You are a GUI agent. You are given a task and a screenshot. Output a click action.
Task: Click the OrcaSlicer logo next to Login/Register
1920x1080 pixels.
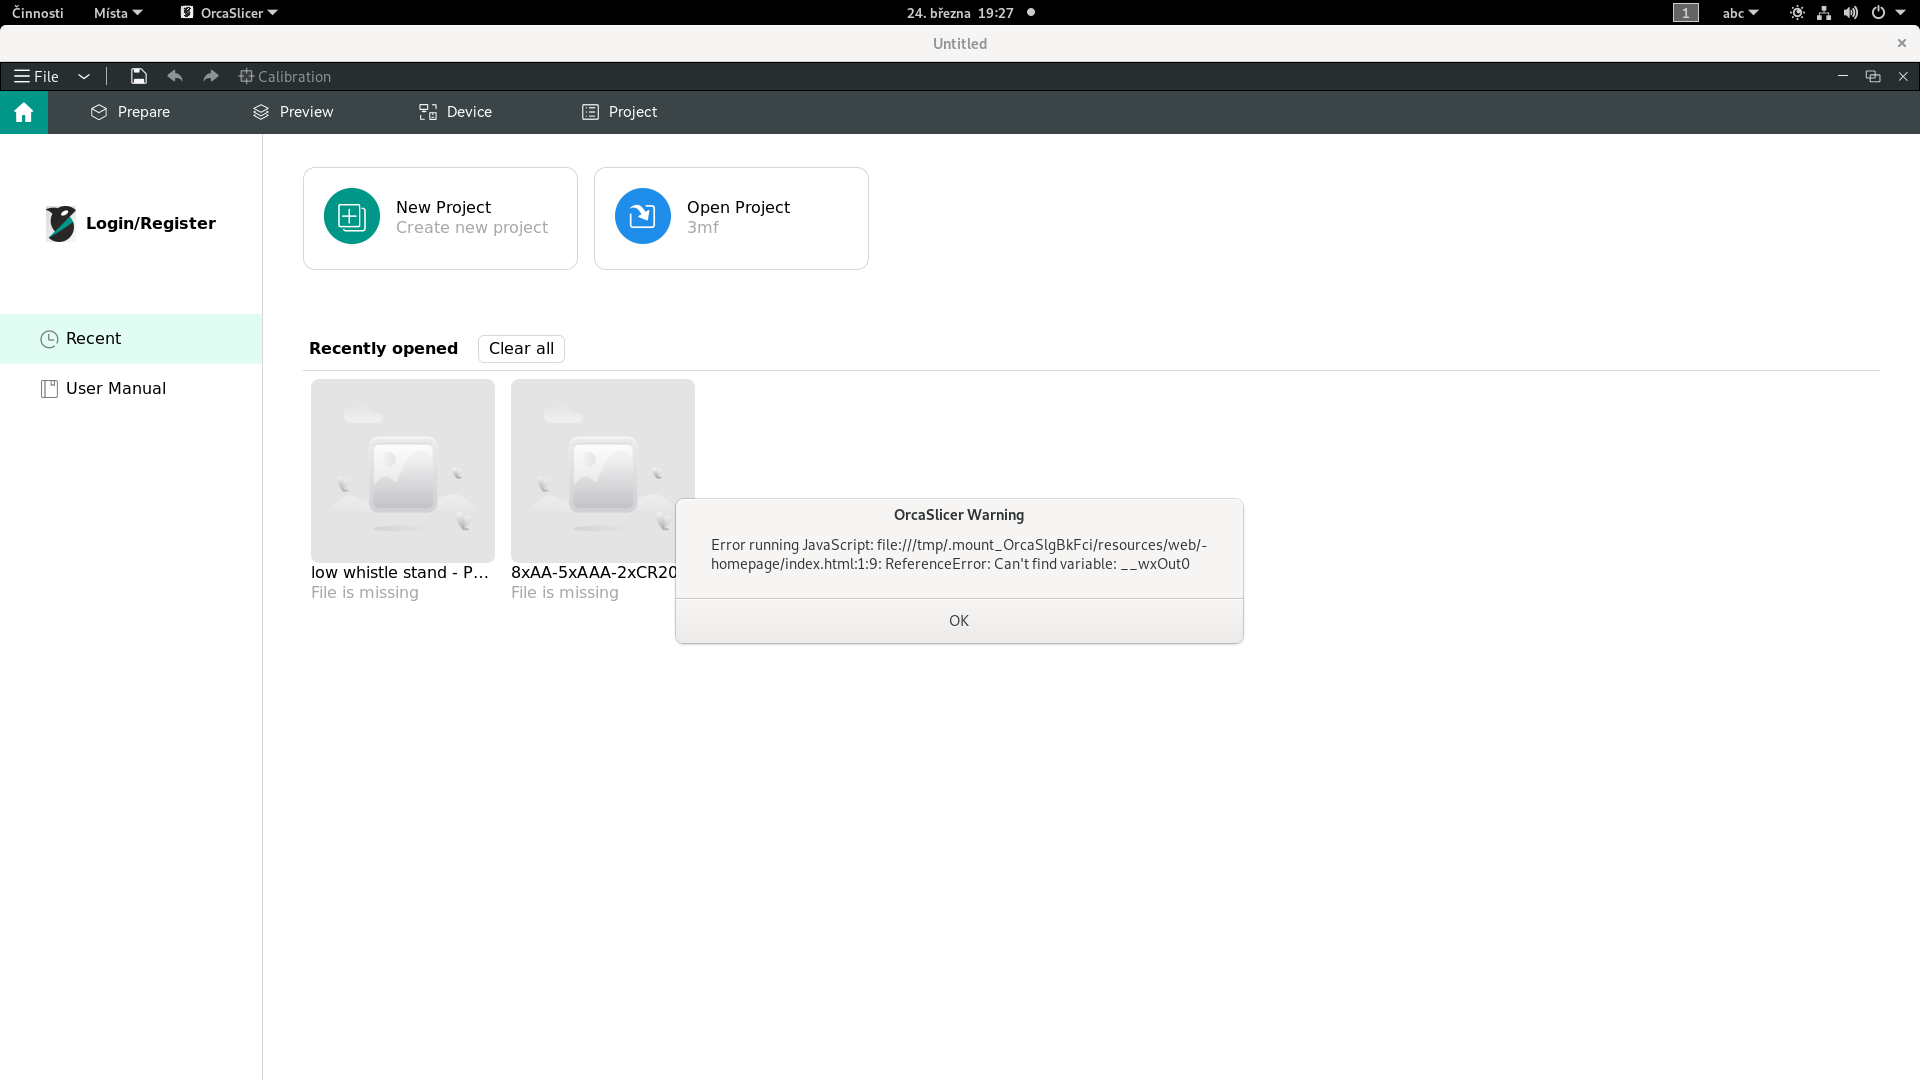click(60, 223)
